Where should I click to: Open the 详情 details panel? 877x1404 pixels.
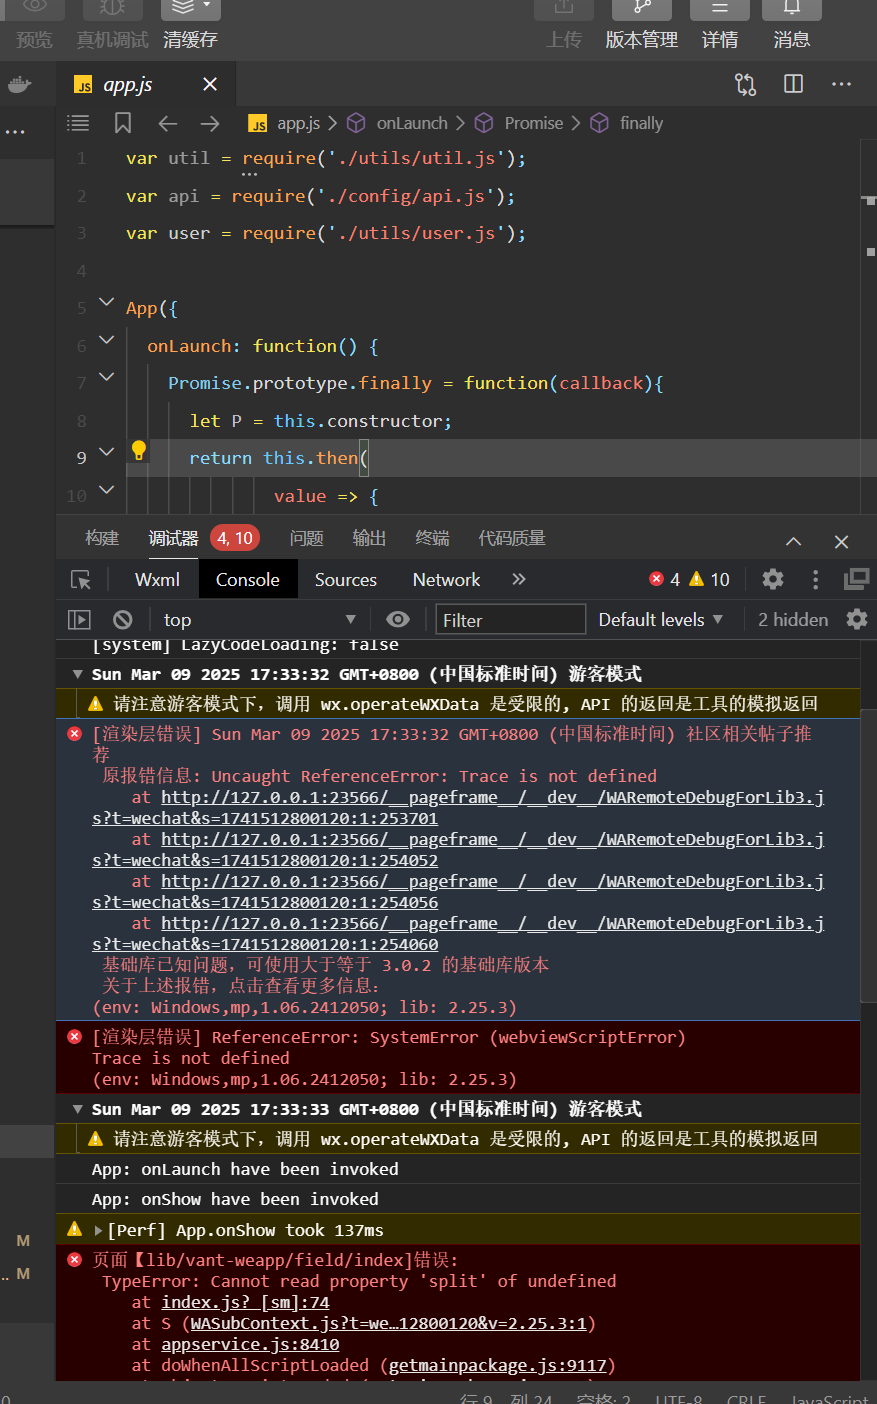720,22
